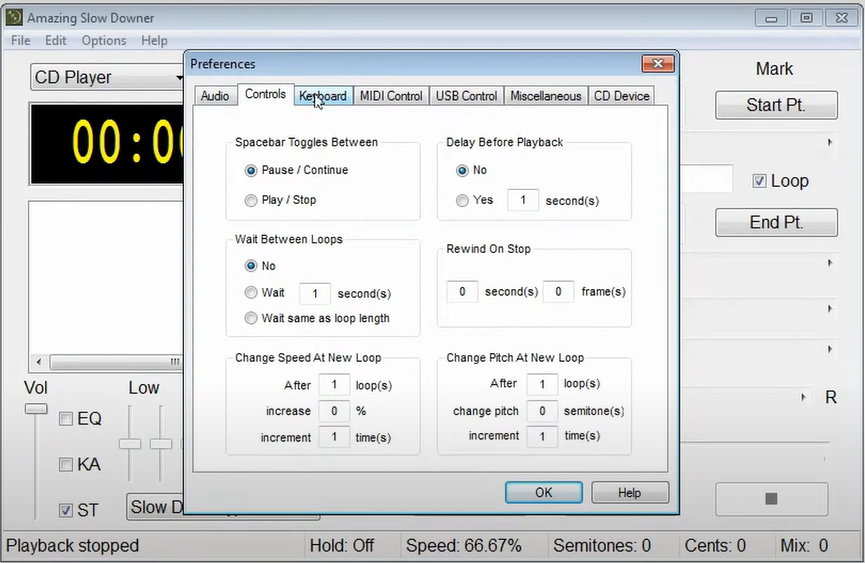Click the Help button in Preferences

(629, 492)
